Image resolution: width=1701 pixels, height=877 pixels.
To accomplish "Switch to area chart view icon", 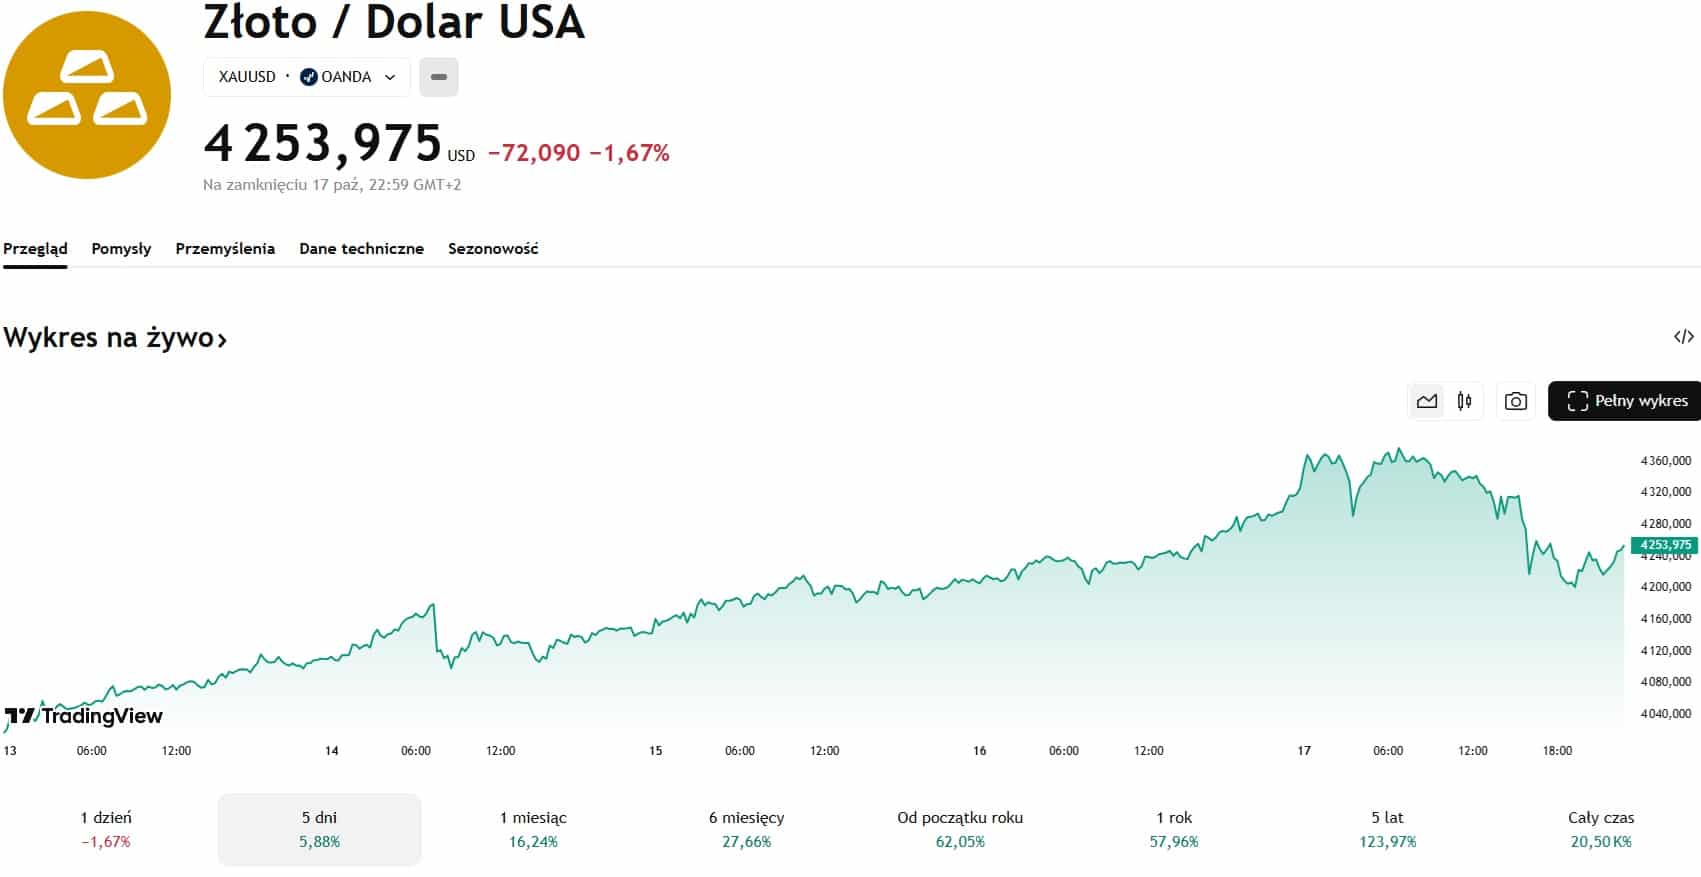I will coord(1427,401).
